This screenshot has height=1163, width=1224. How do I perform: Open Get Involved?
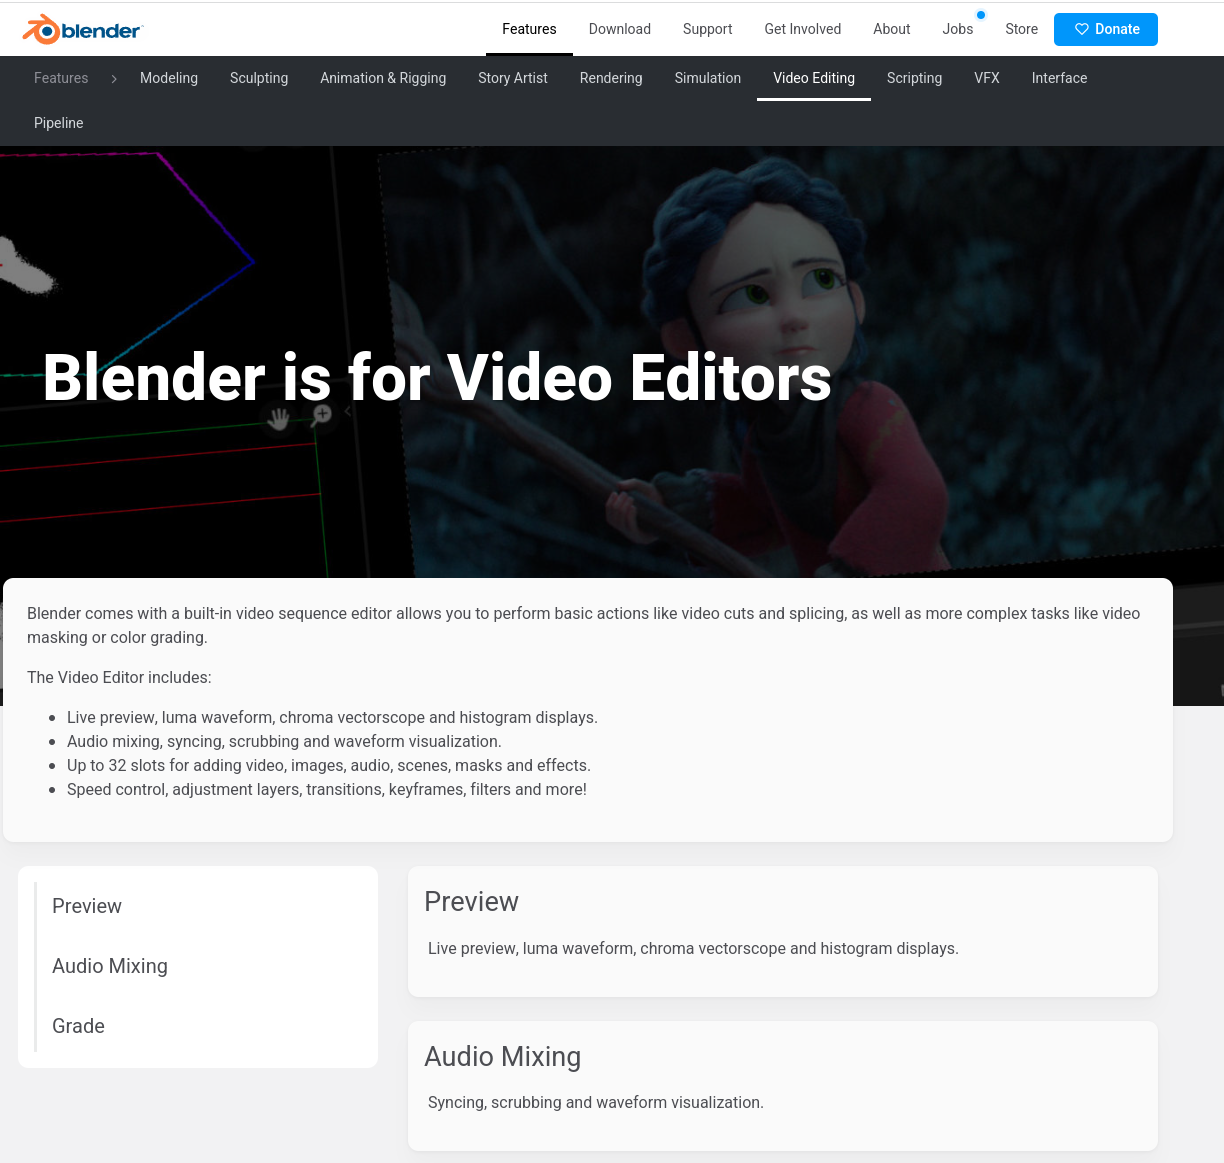[x=803, y=29]
